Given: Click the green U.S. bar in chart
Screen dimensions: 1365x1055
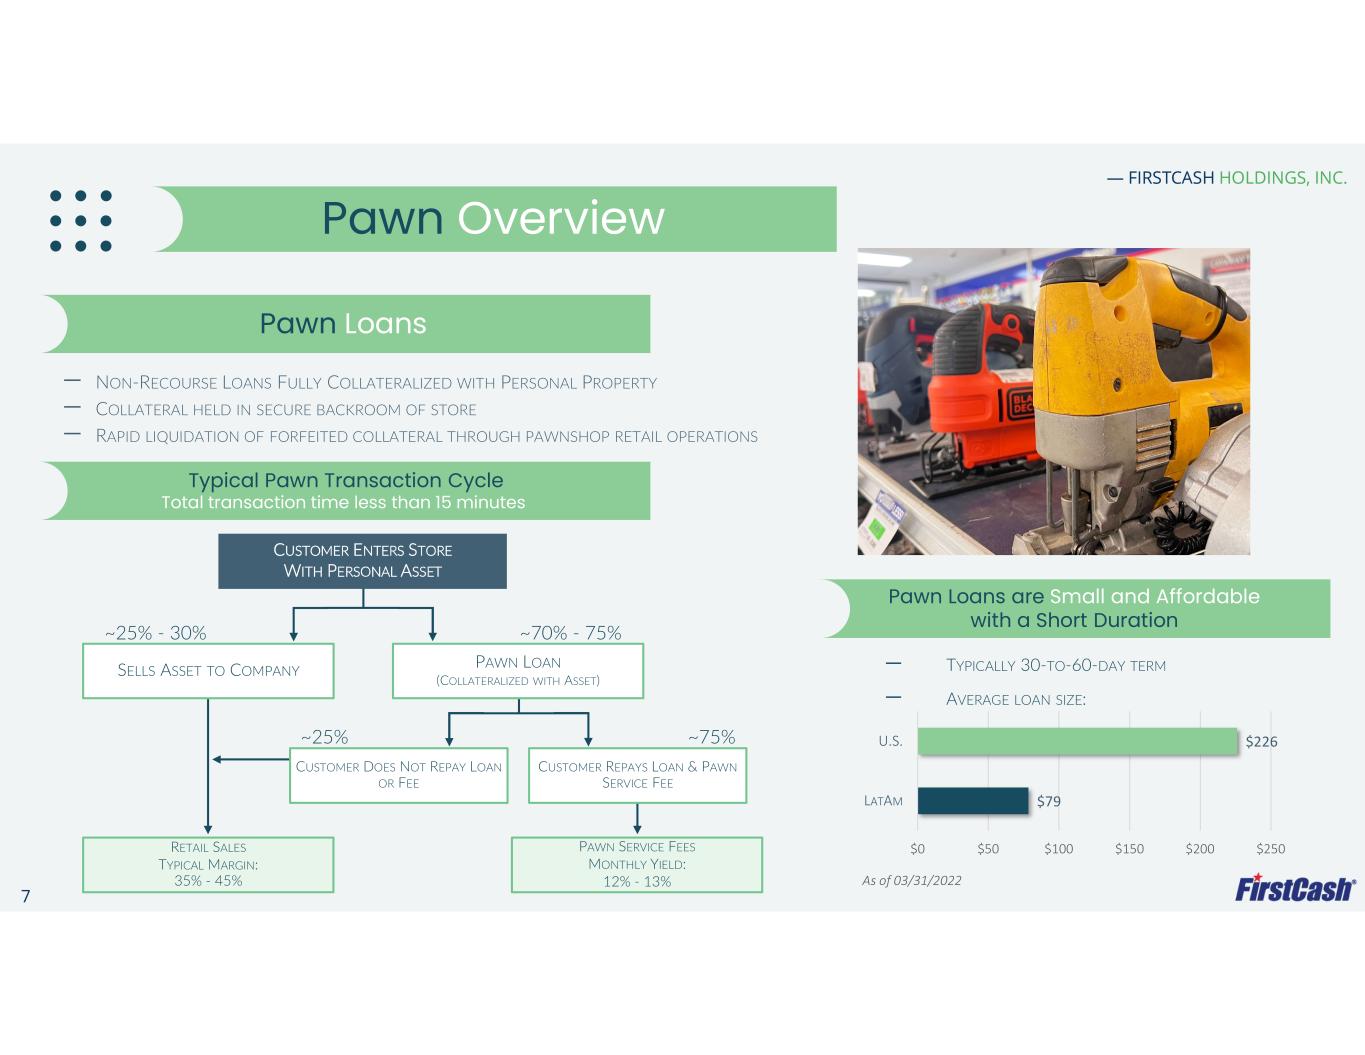Looking at the screenshot, I should [x=1077, y=741].
